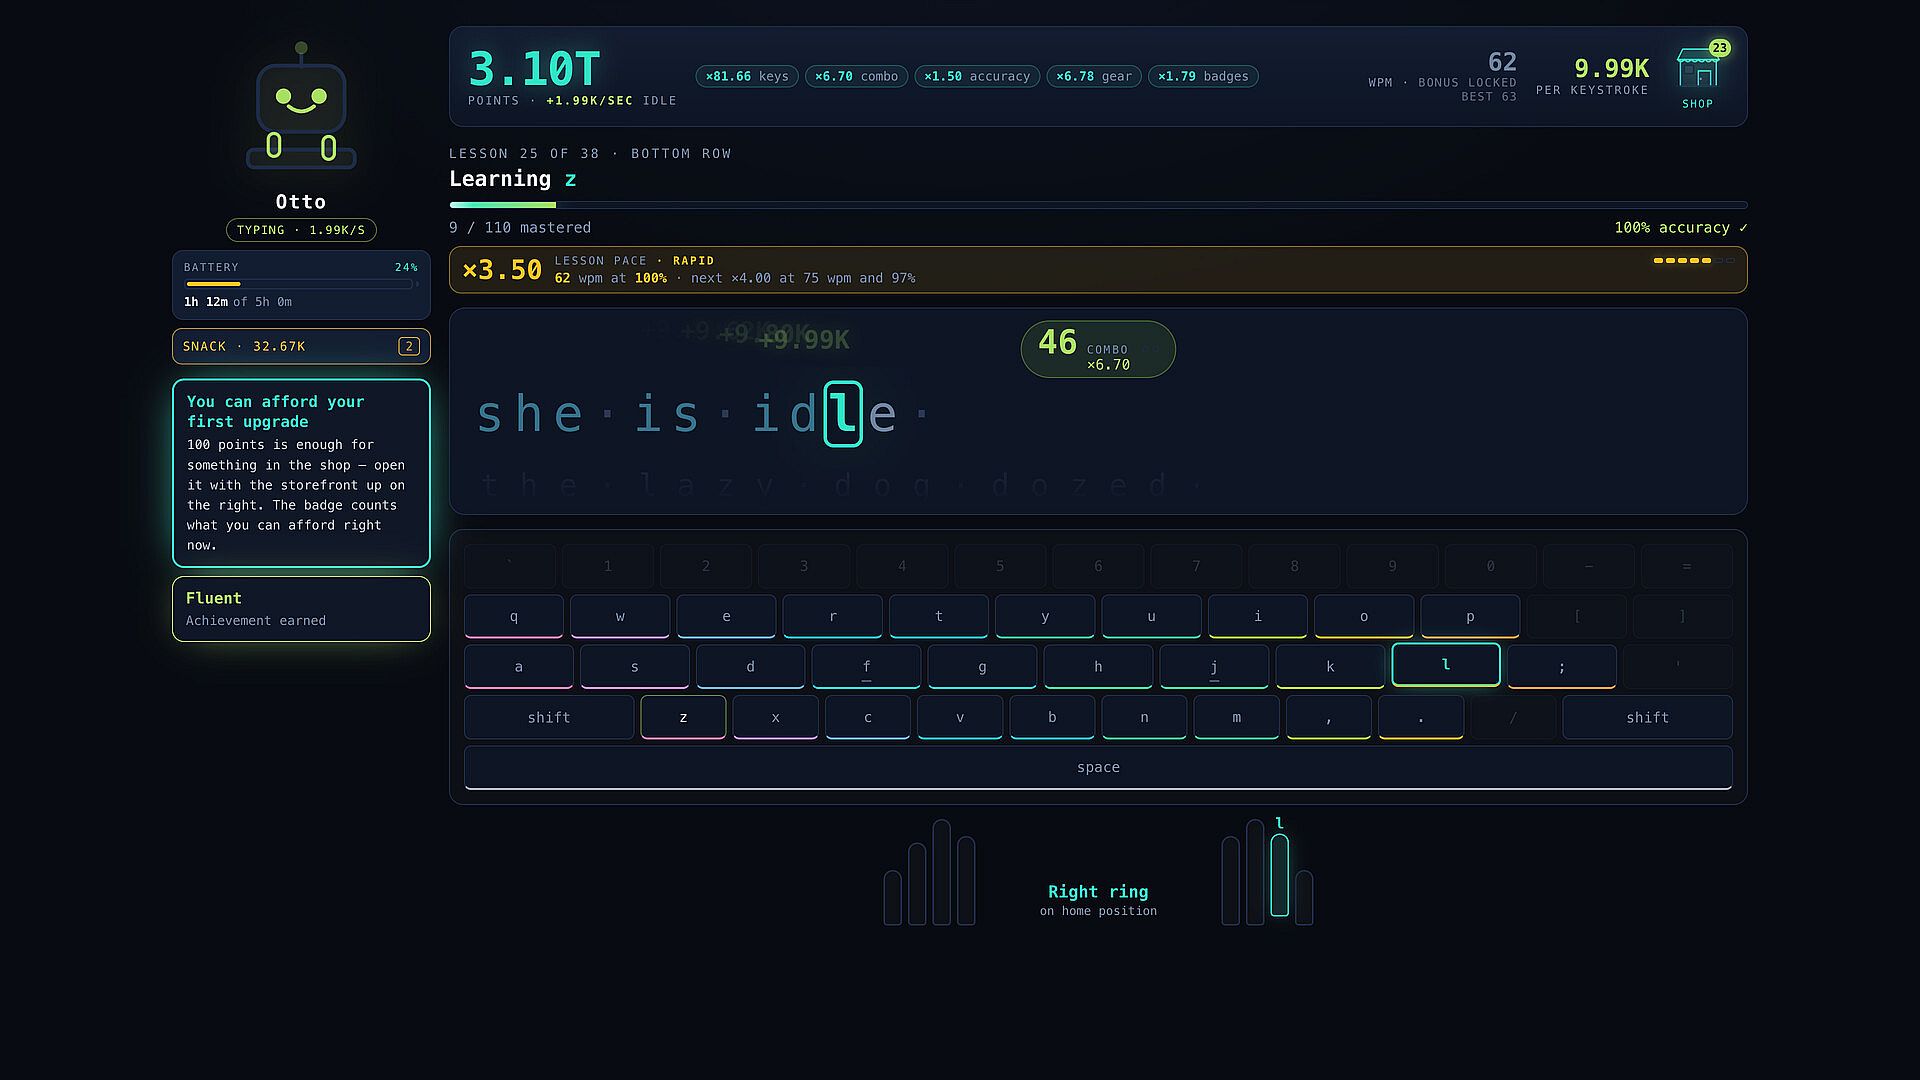The height and width of the screenshot is (1080, 1920).
Task: Click the b key on the virtual keyboard
Action: pos(1052,717)
